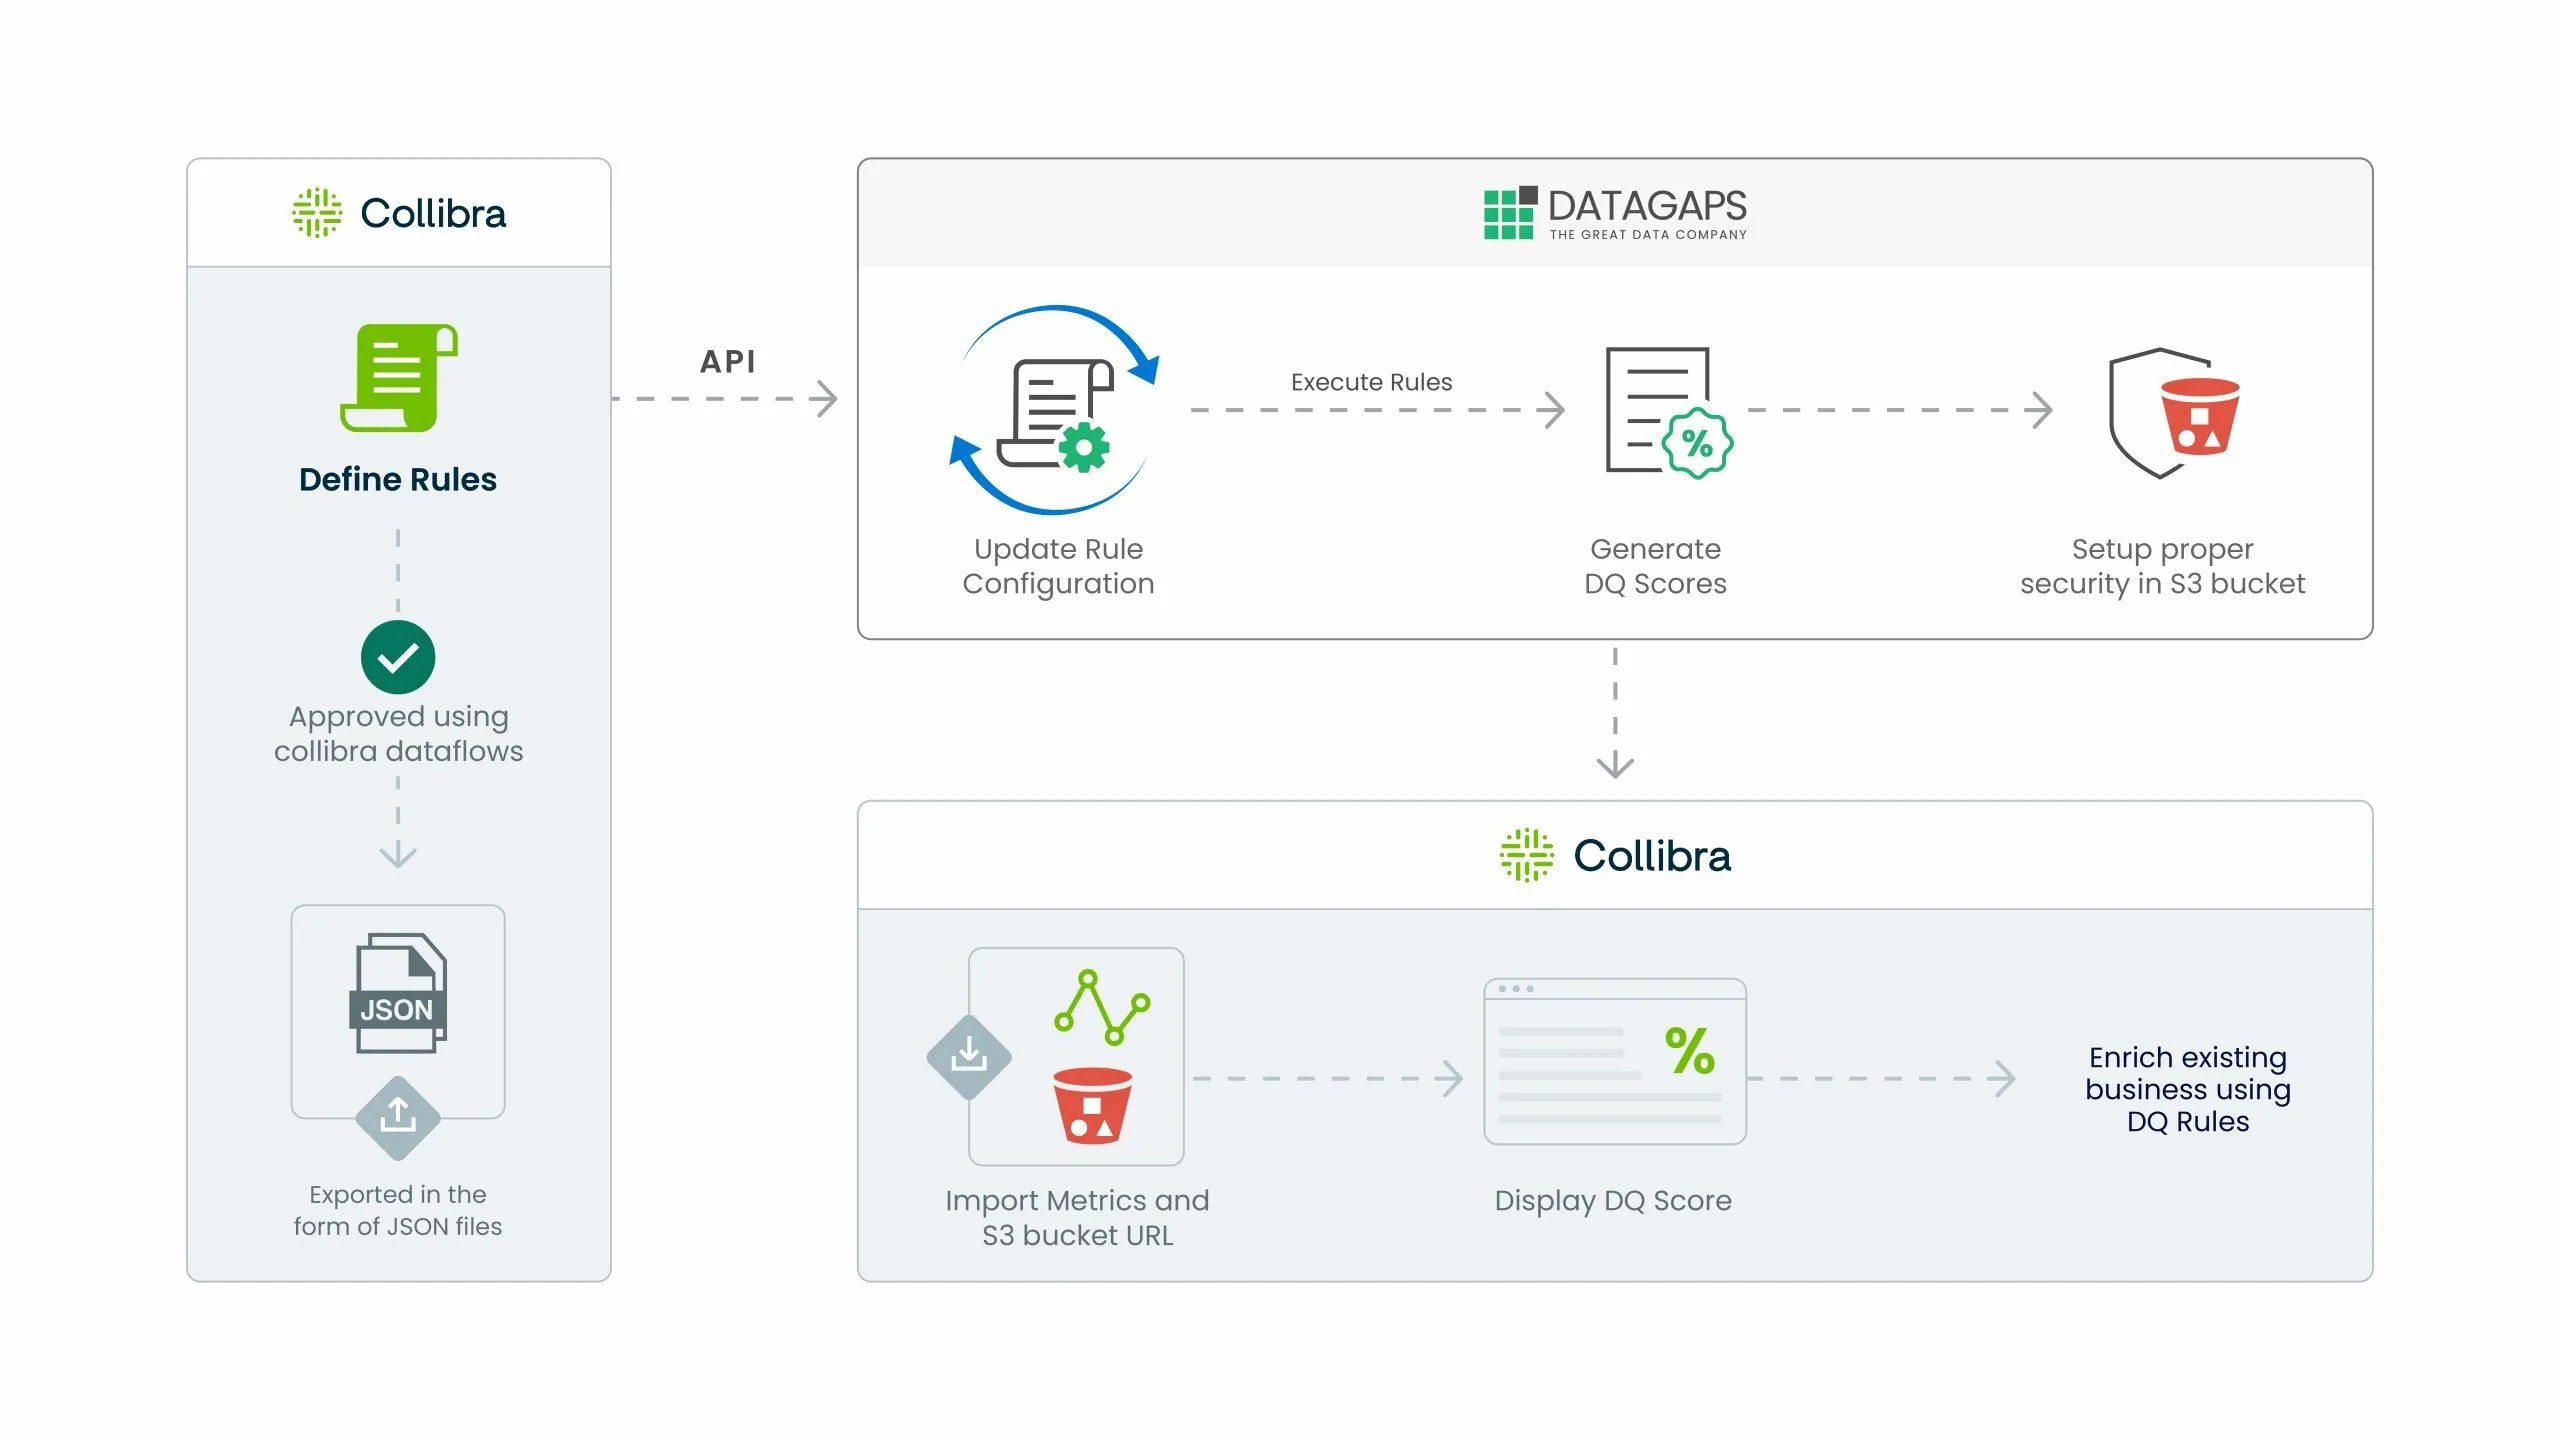This screenshot has width=2560, height=1440.
Task: Click the gray download diamond icon
Action: point(968,1055)
